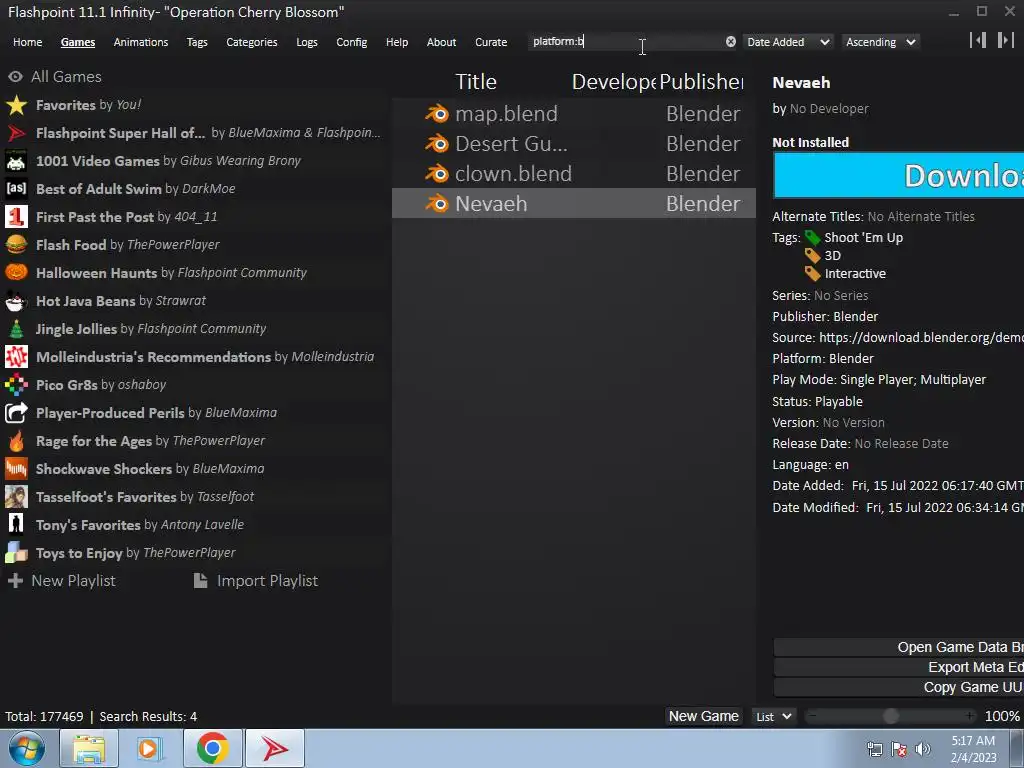Click the Best of Adult Swim icon
This screenshot has height=768, width=1024.
[16, 189]
